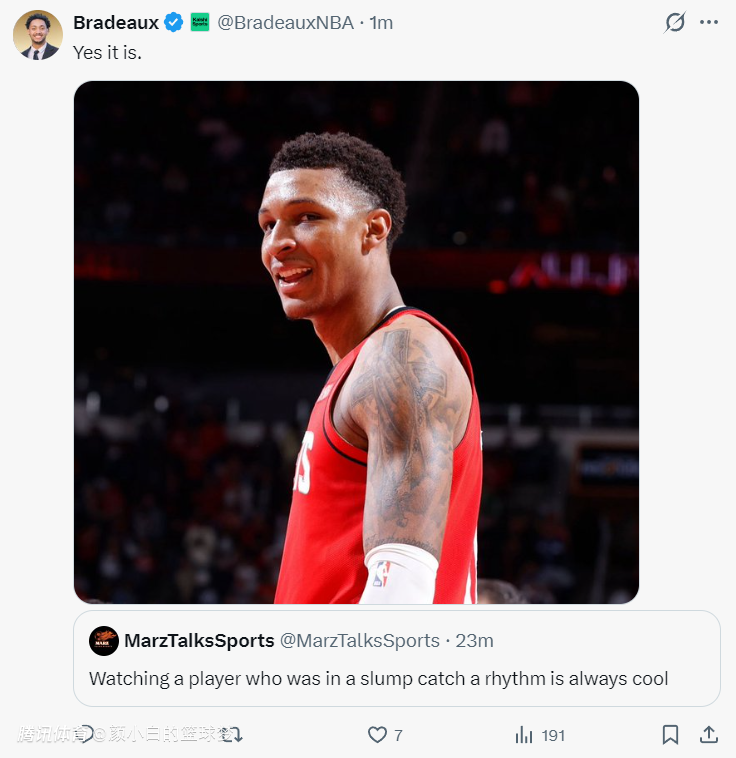Open the Grok explain post icon

(675, 22)
